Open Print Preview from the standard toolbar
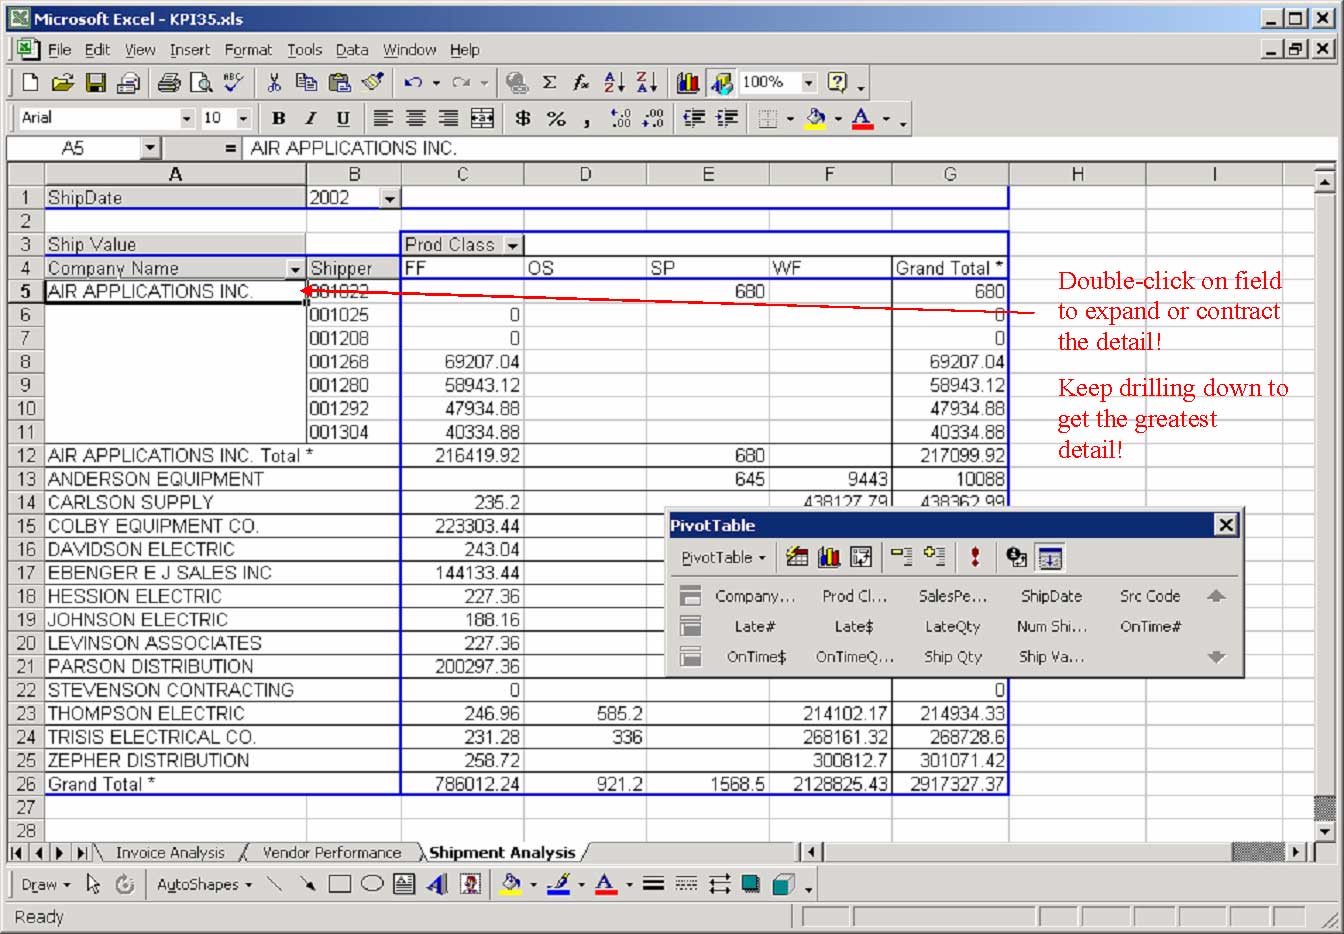This screenshot has height=934, width=1344. click(201, 83)
